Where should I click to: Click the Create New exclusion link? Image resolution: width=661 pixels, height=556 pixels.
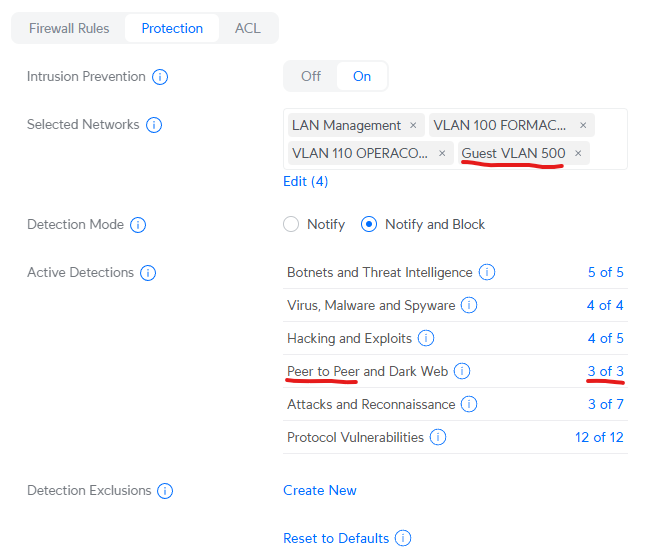click(319, 491)
